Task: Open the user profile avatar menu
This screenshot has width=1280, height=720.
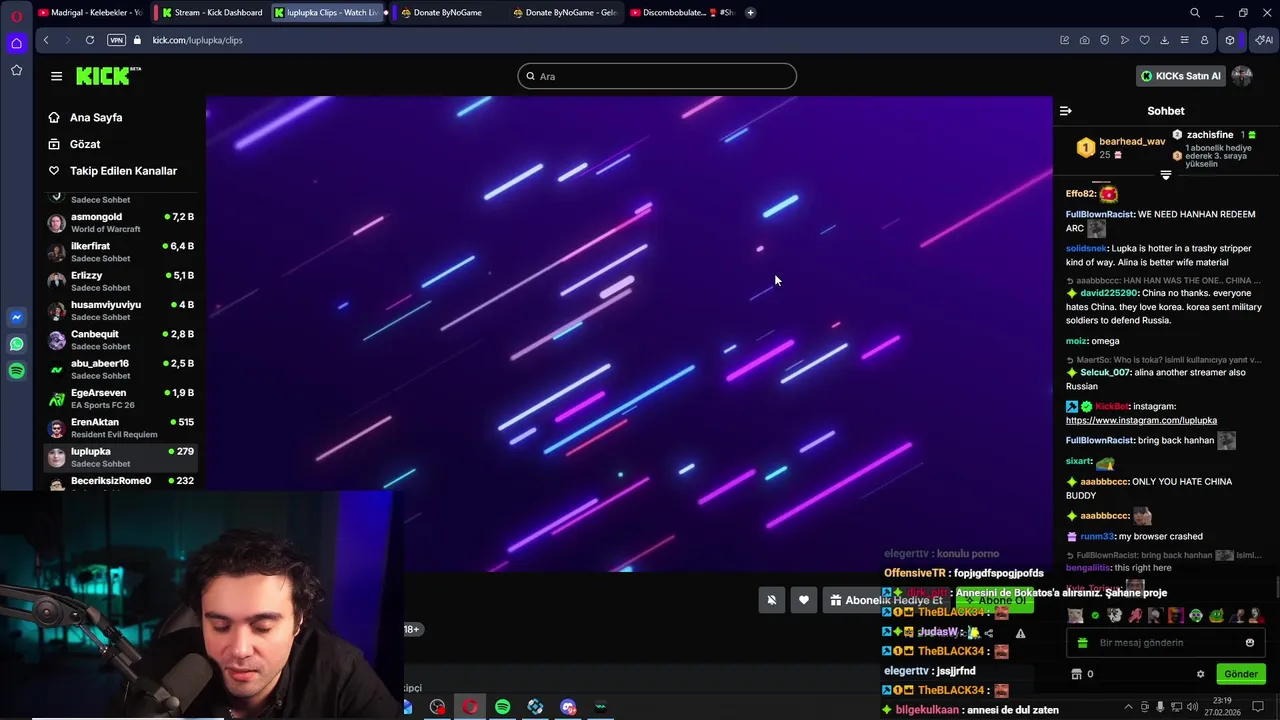Action: pyautogui.click(x=1242, y=76)
